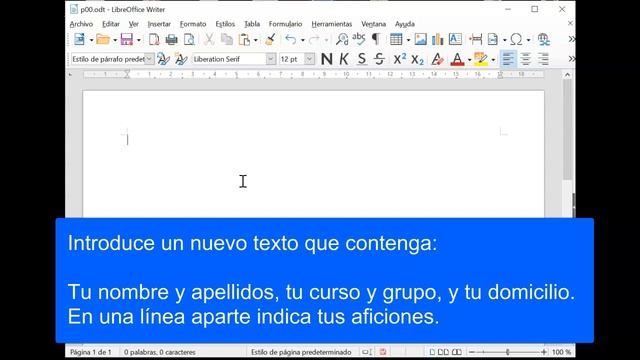Open the Insertar menu
The height and width of the screenshot is (360, 640).
point(159,24)
